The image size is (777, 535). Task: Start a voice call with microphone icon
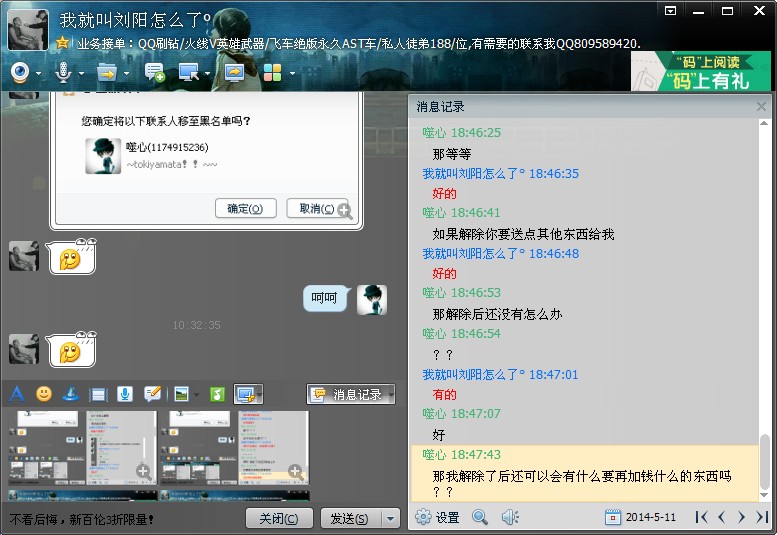(63, 73)
